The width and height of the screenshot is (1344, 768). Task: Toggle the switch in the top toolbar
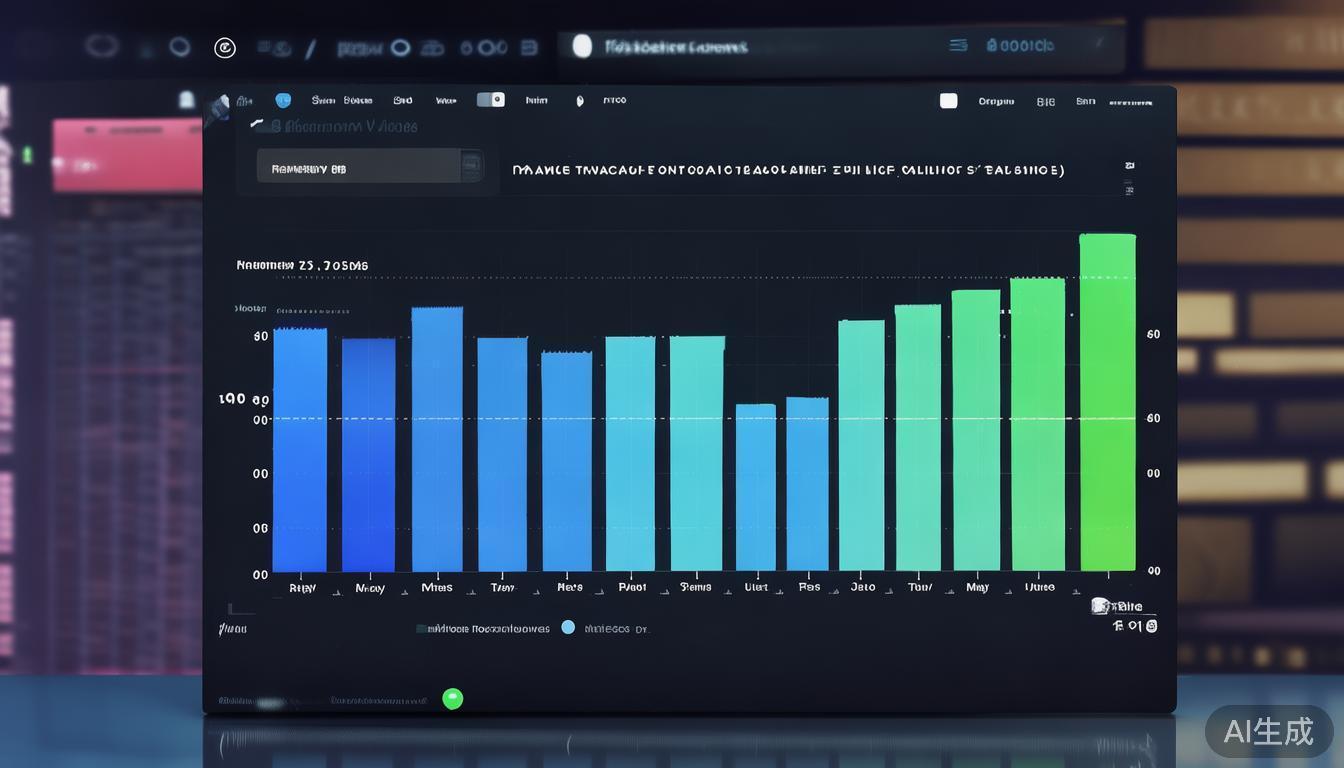490,100
